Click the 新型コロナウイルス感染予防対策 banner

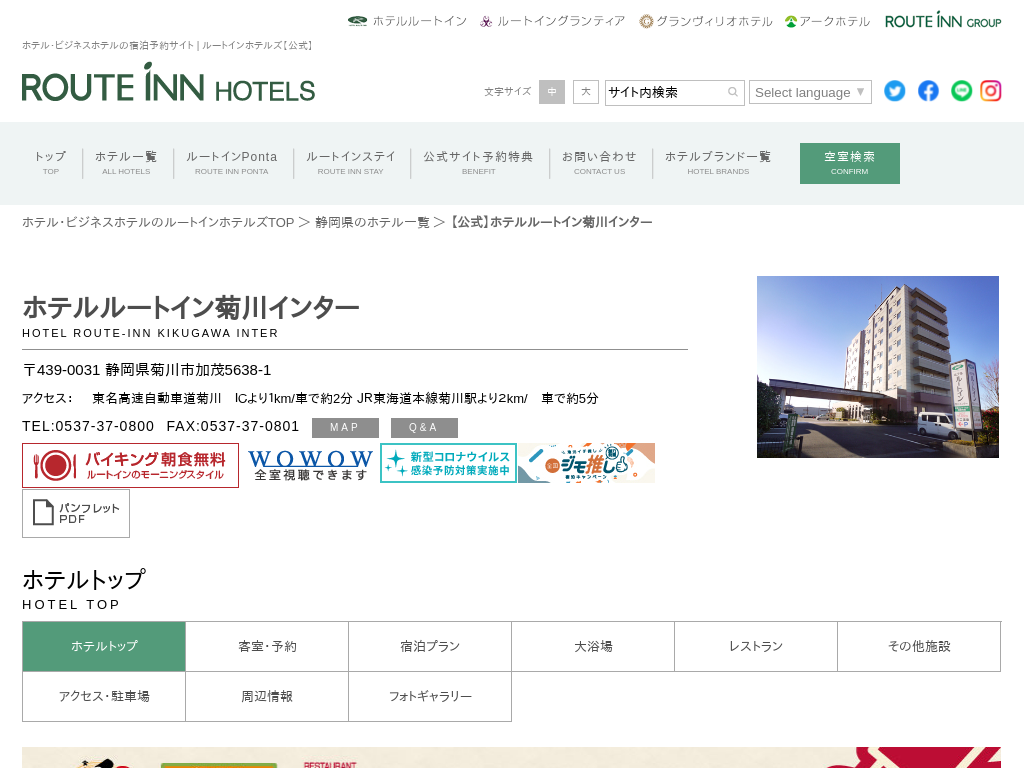(x=449, y=463)
